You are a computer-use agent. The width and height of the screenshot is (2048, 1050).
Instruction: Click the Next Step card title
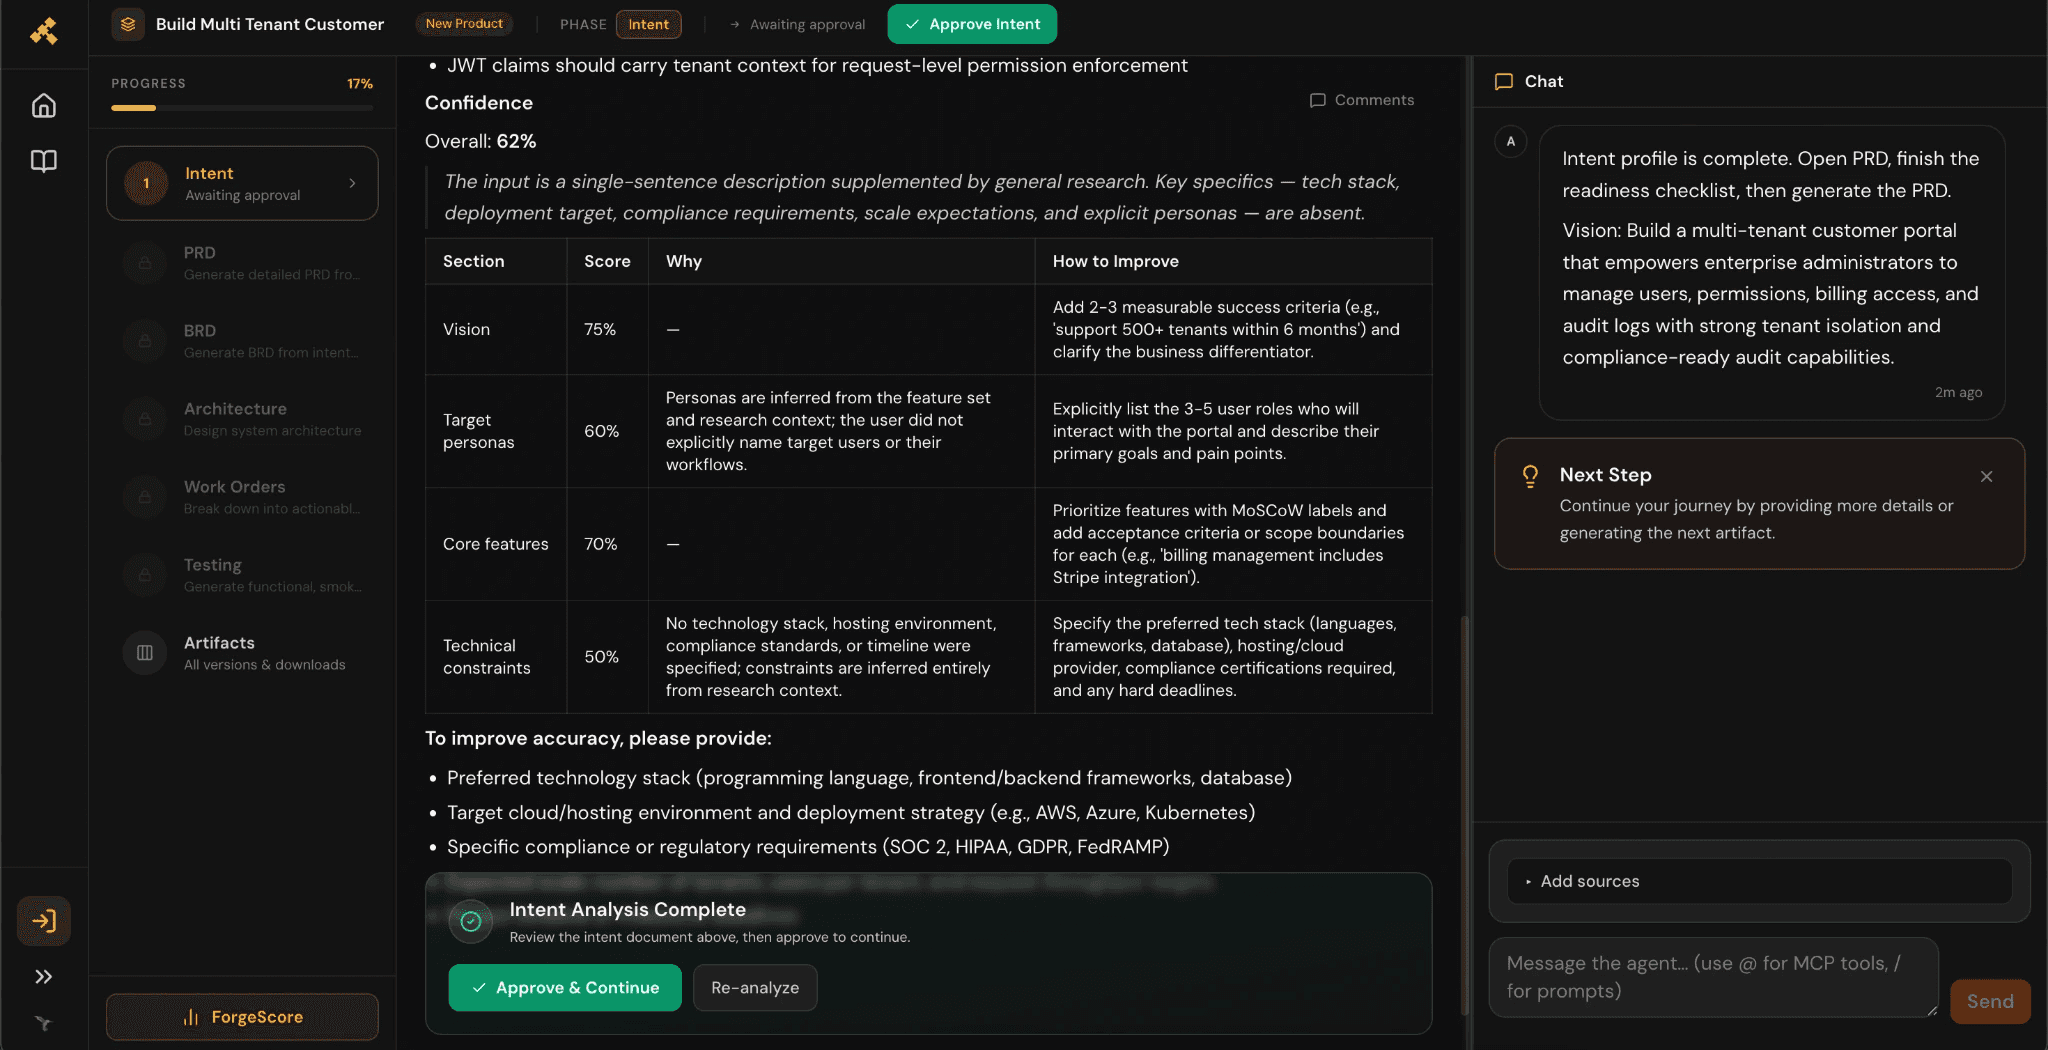click(x=1605, y=475)
